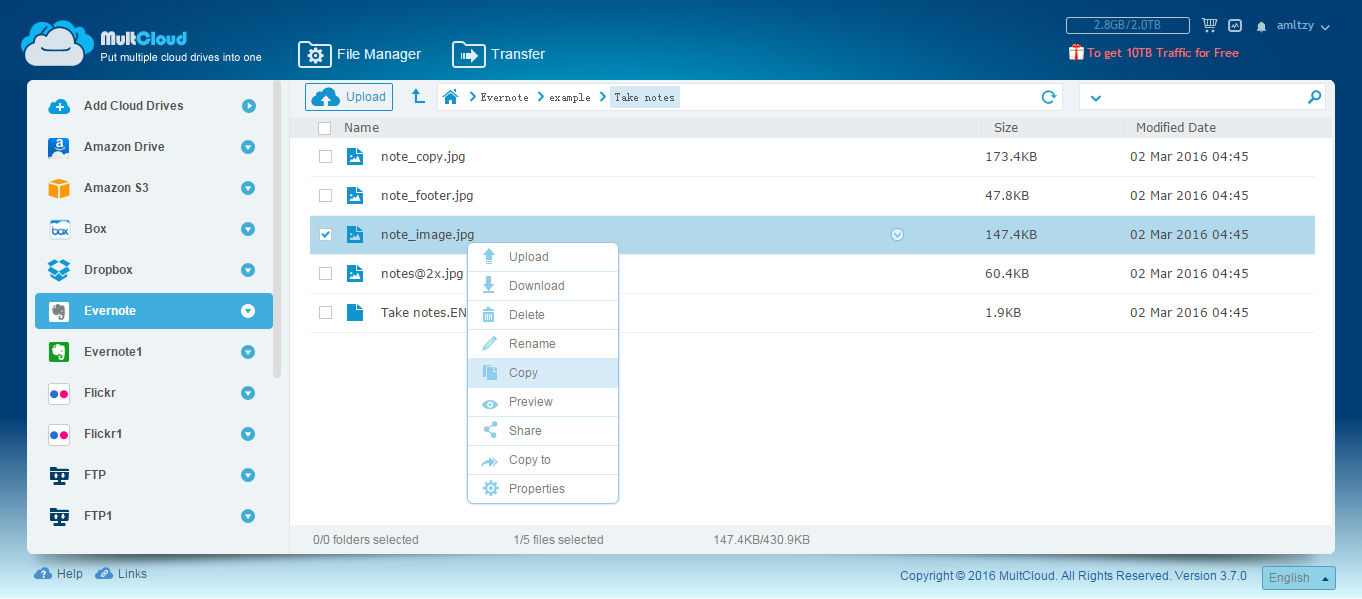
Task: Expand the Amazon S3 dropdown arrow
Action: pos(248,188)
